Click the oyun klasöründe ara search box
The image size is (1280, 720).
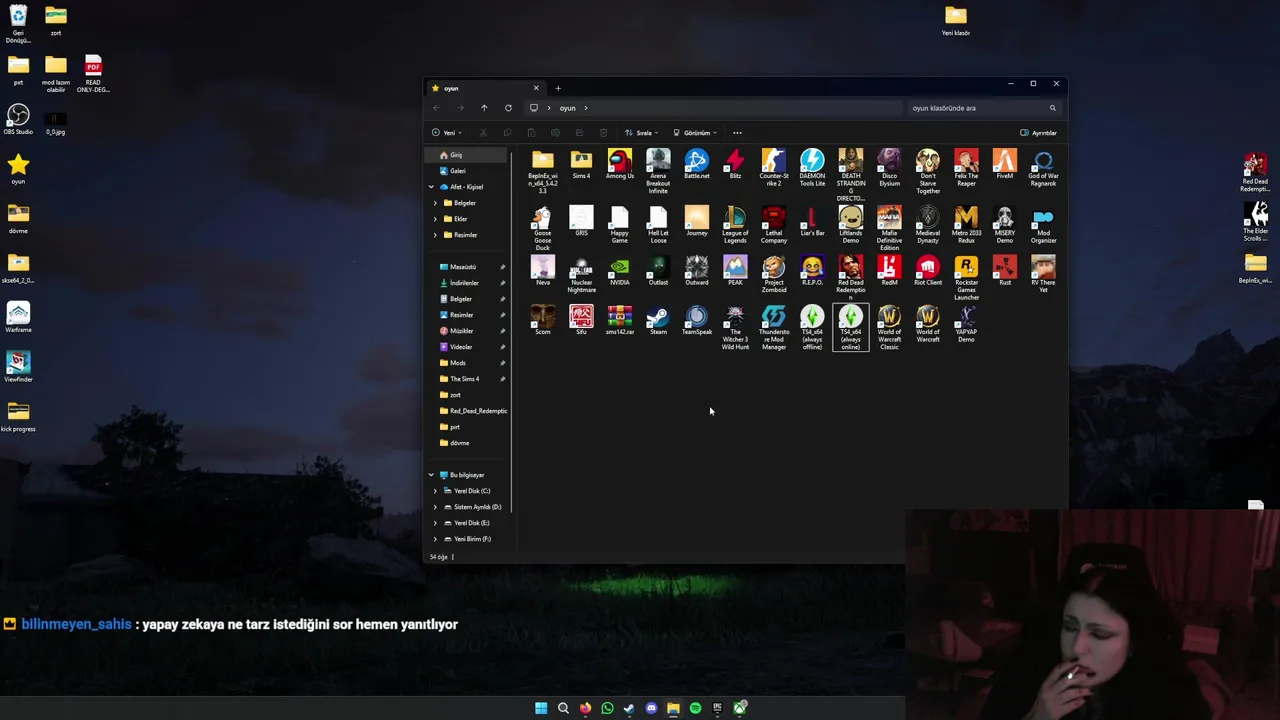point(984,108)
